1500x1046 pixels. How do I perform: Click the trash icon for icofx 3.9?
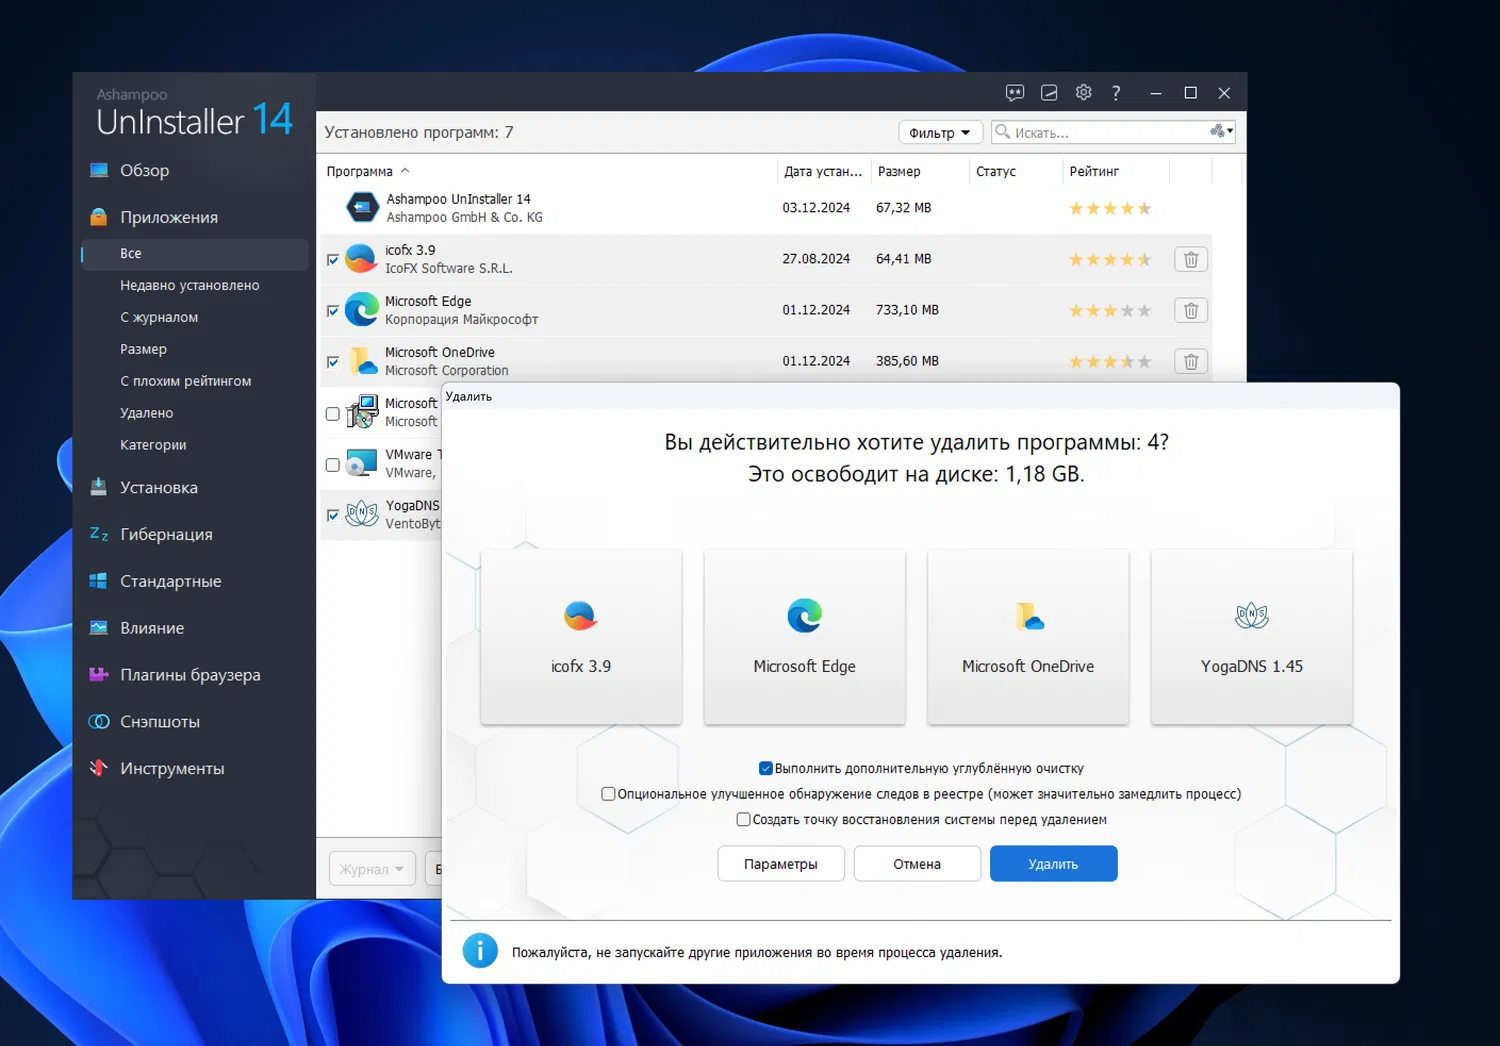point(1191,259)
